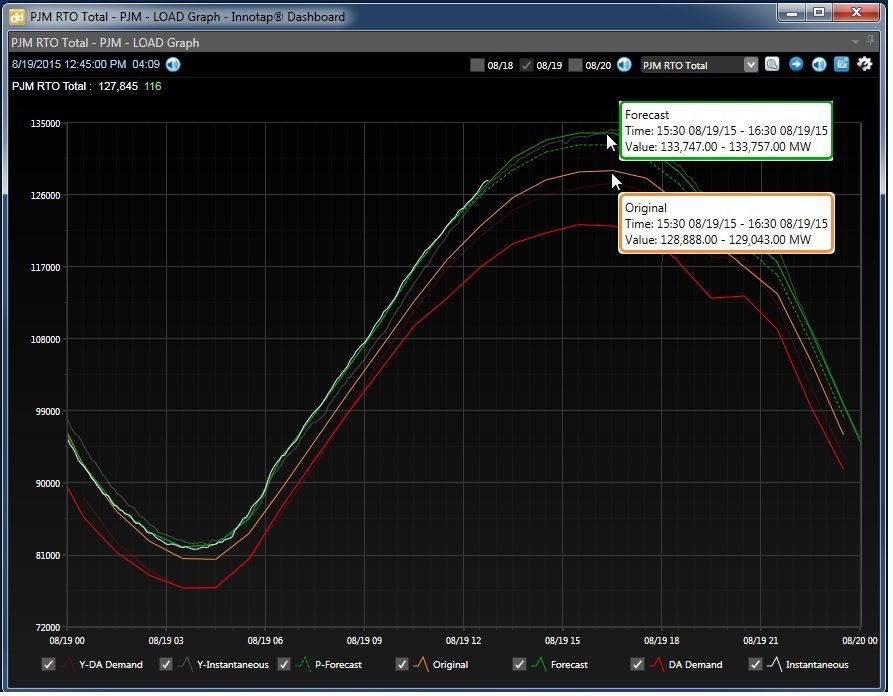Click the Forecast tooltip box
This screenshot has width=893, height=696.
(x=726, y=131)
